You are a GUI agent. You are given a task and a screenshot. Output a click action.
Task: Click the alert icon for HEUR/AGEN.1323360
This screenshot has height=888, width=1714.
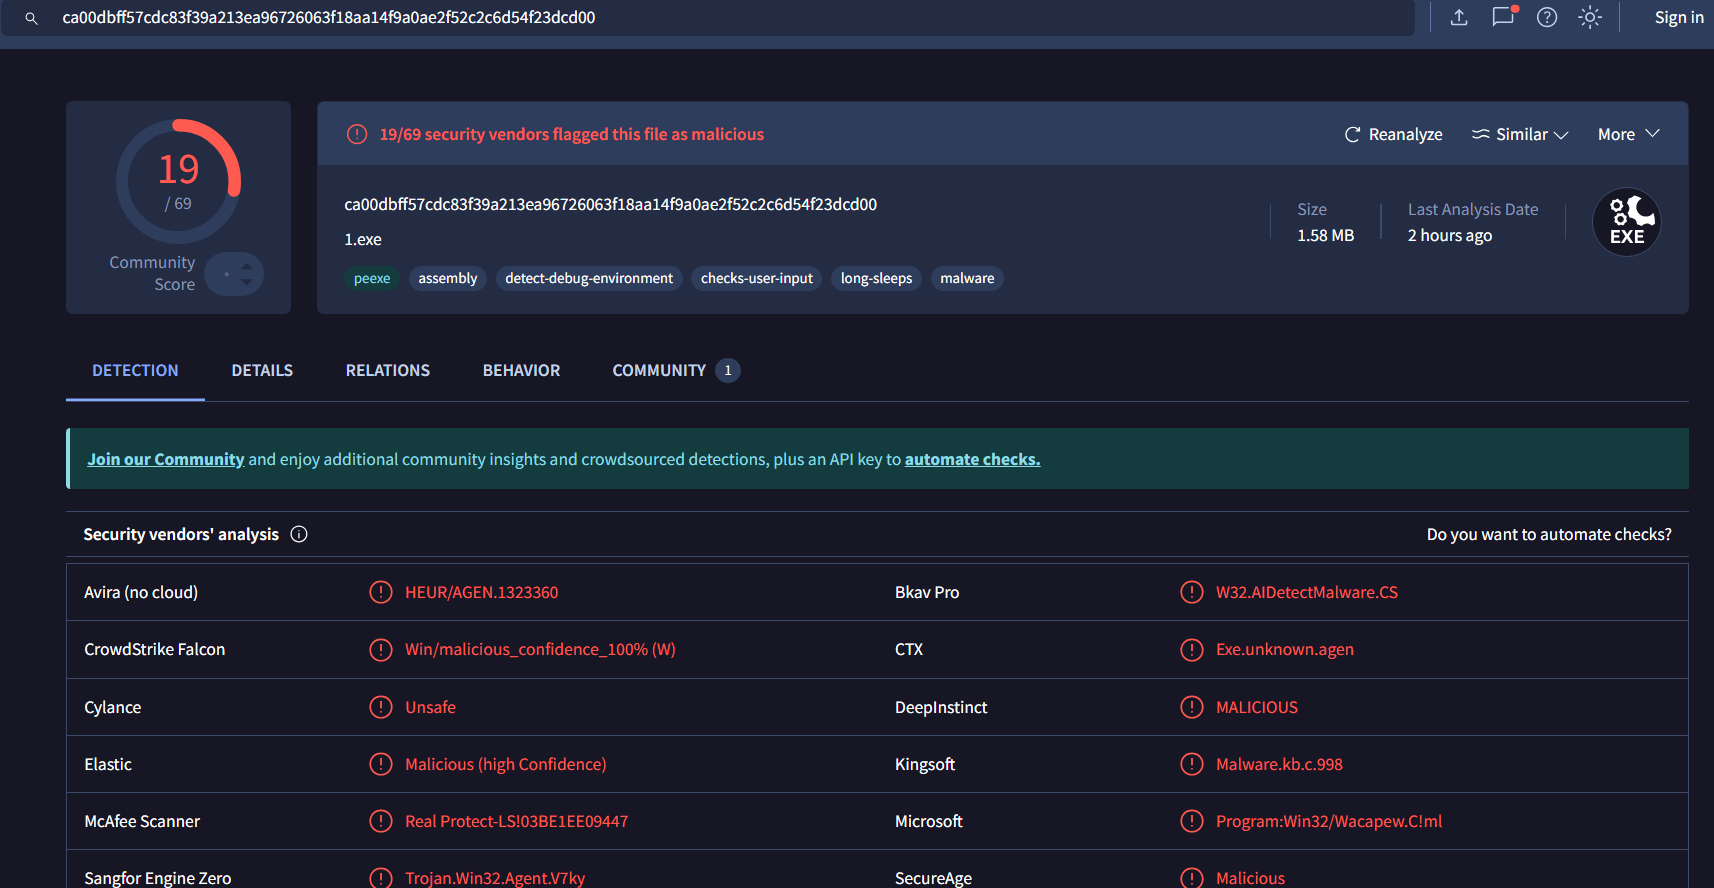tap(381, 592)
